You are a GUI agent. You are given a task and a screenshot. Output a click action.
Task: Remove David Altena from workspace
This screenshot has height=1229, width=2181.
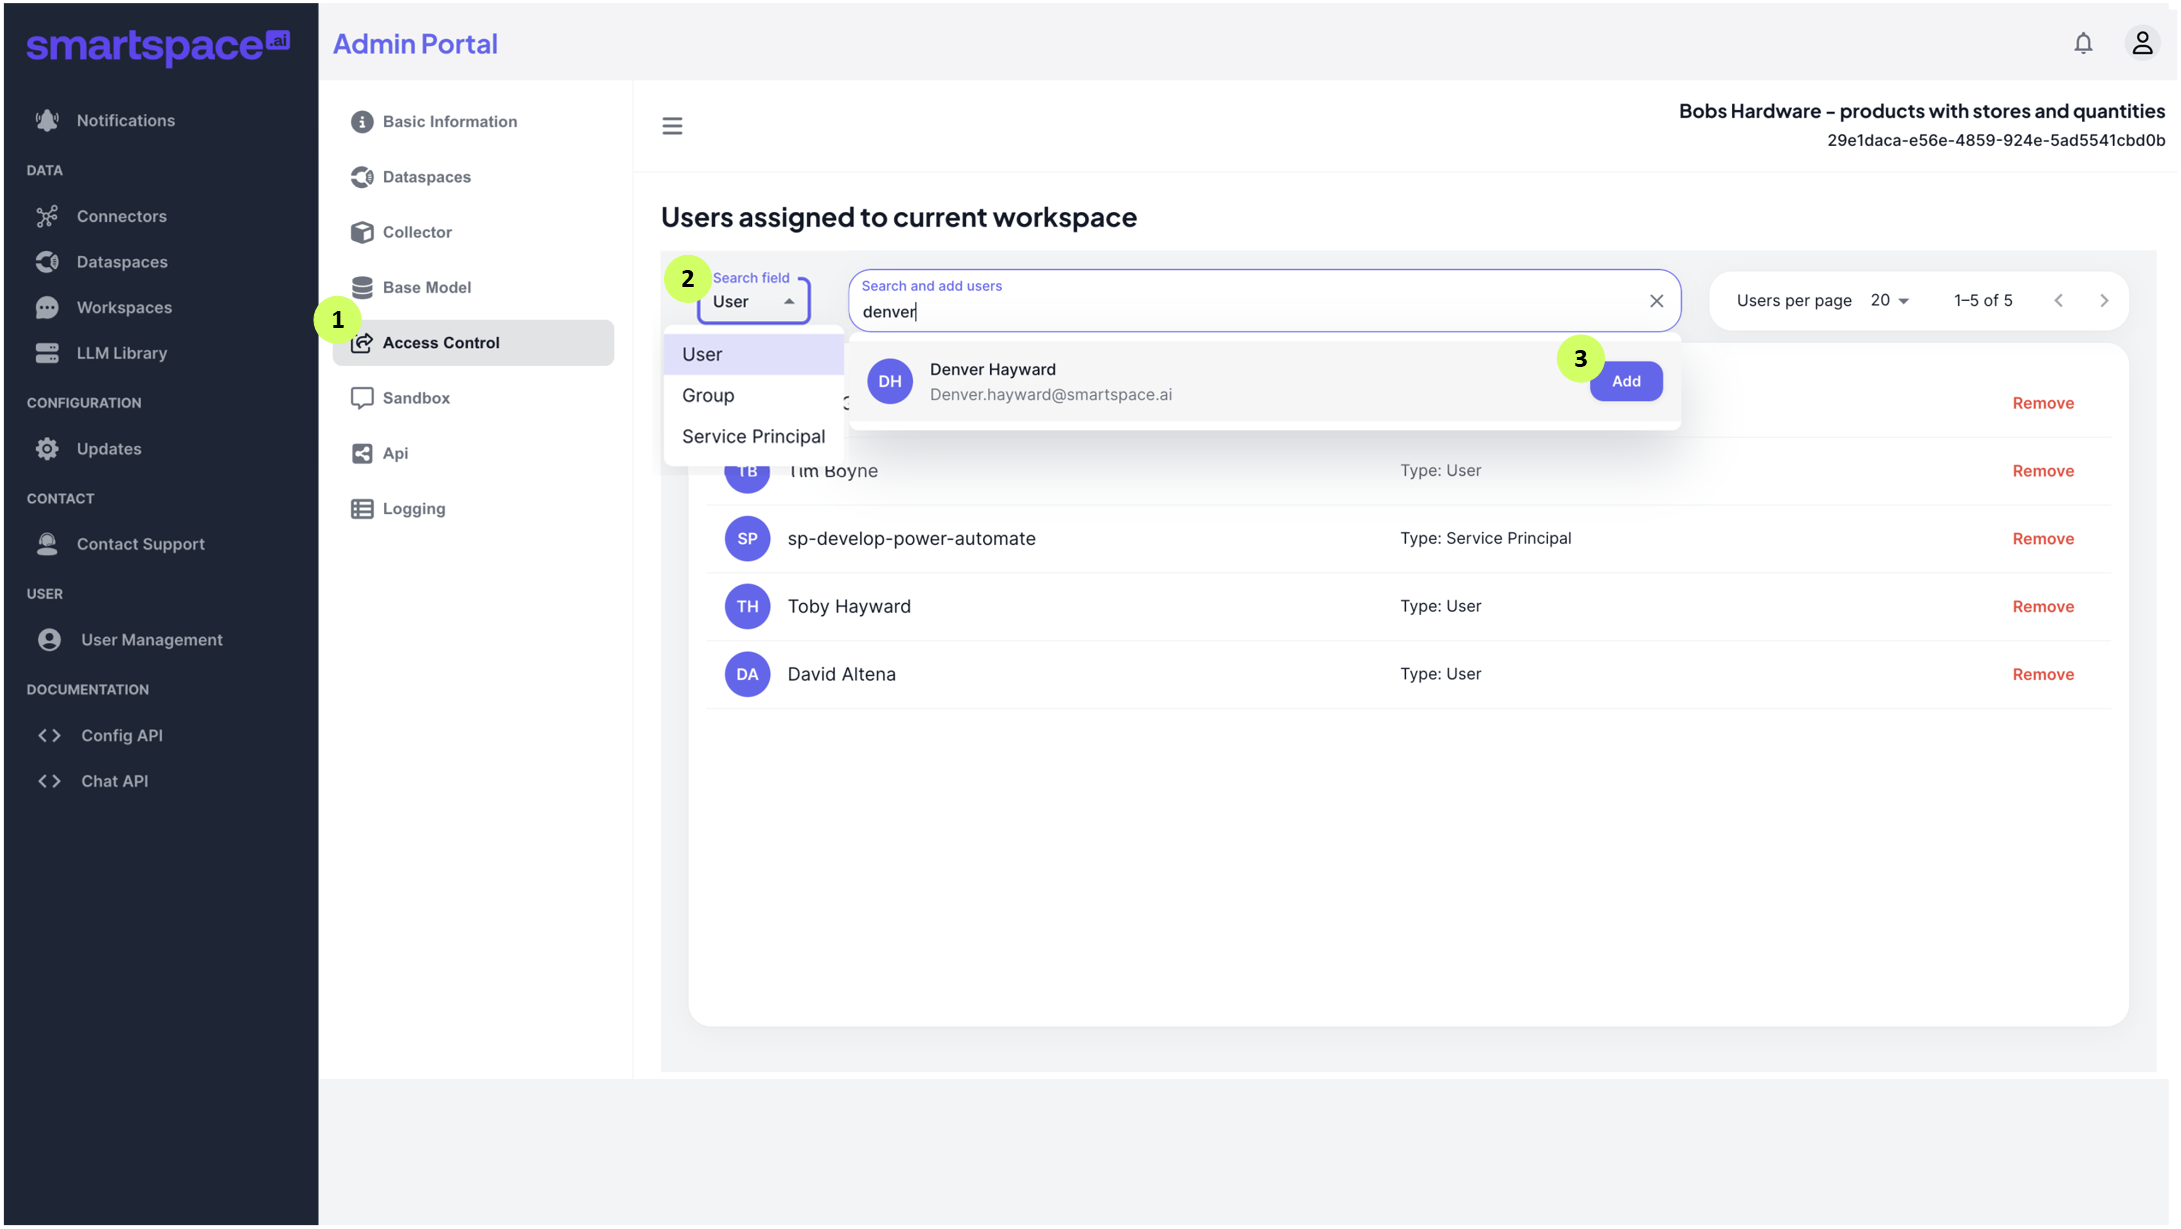point(2042,675)
